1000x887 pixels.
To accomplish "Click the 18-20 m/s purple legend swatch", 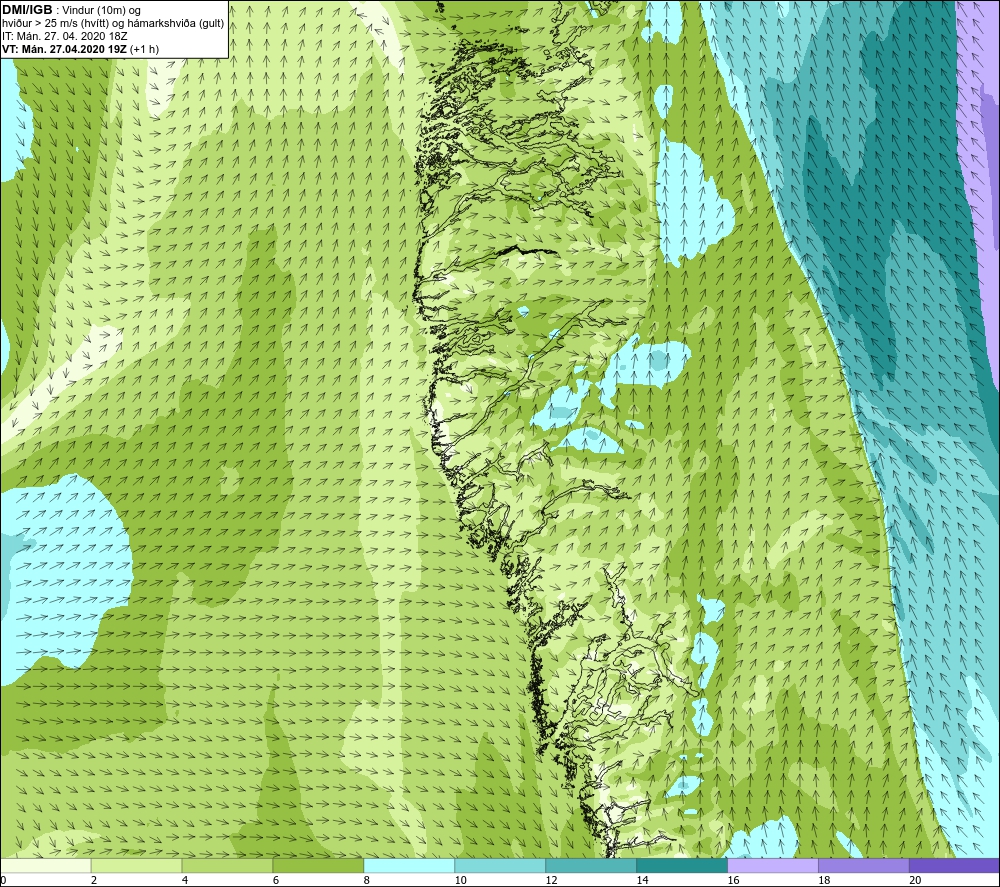I will 864,866.
